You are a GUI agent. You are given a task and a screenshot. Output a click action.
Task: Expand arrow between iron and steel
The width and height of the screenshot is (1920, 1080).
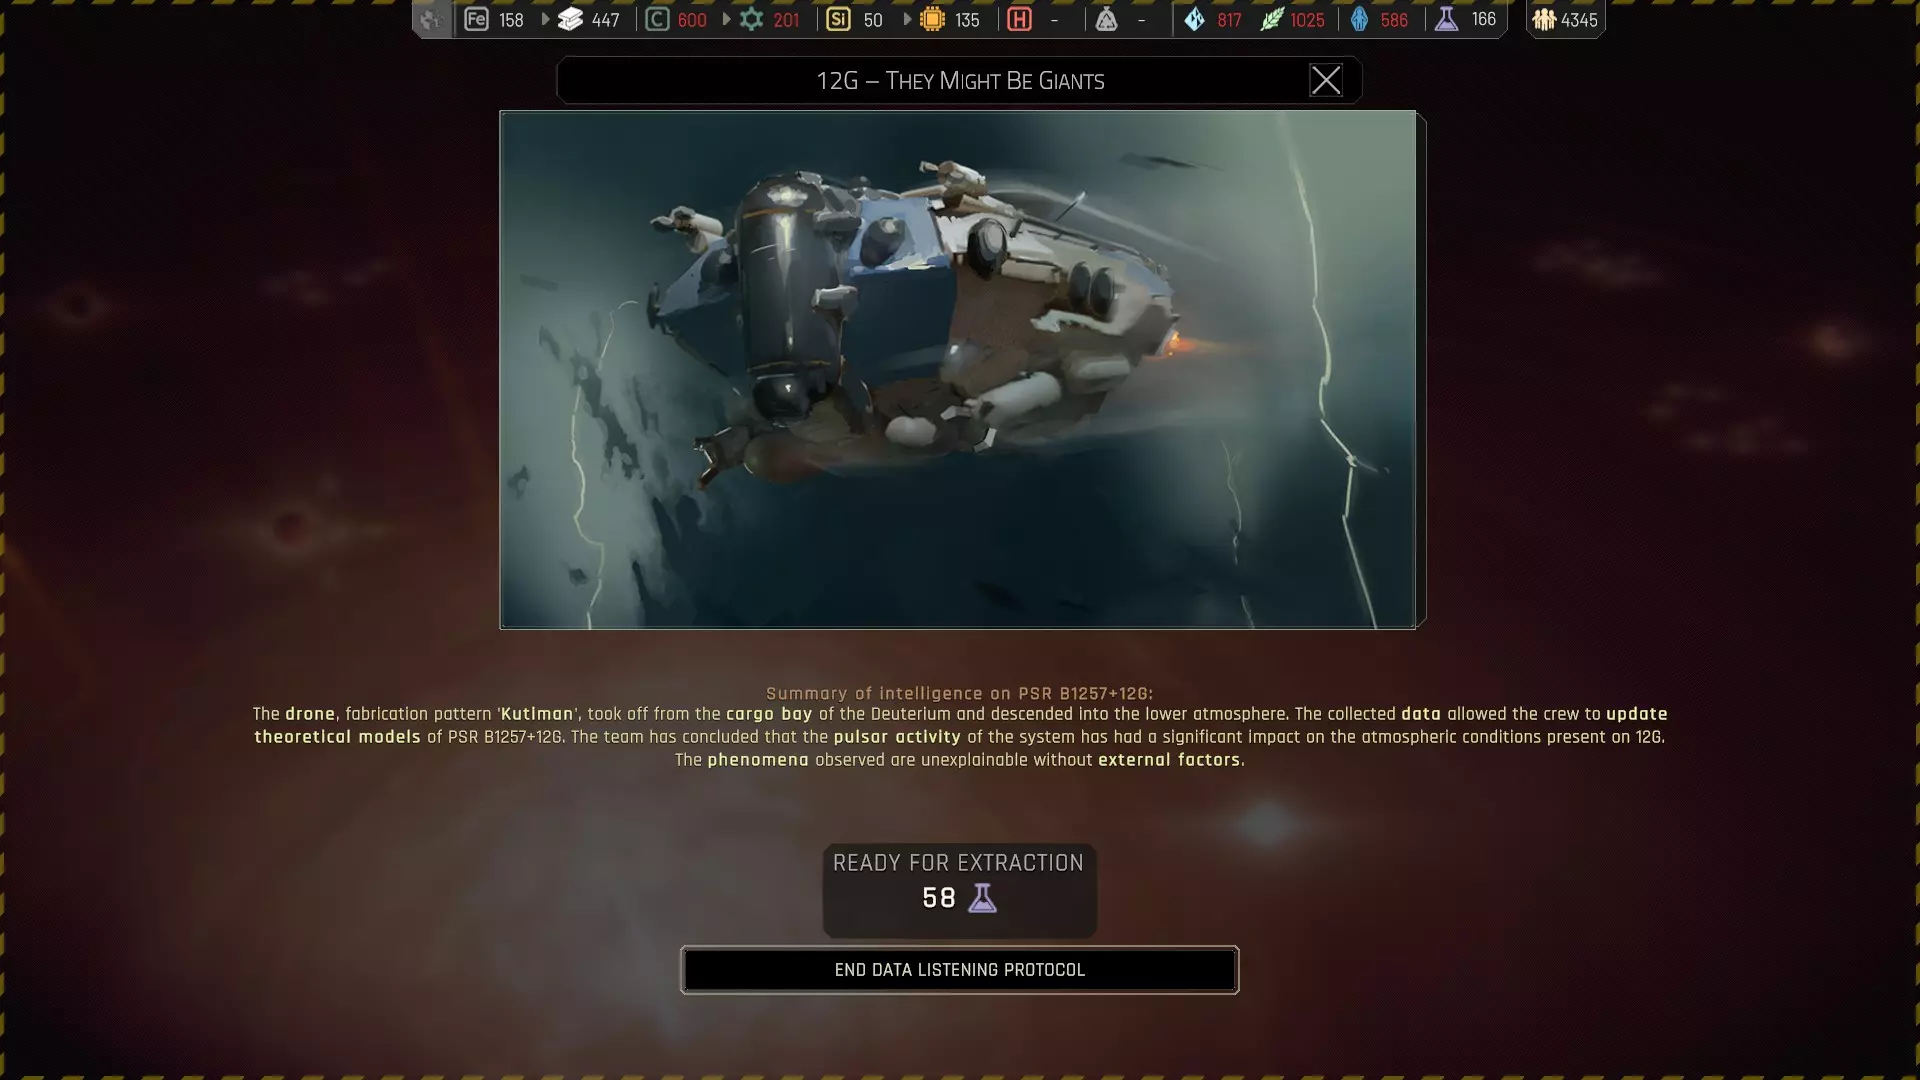[x=545, y=19]
